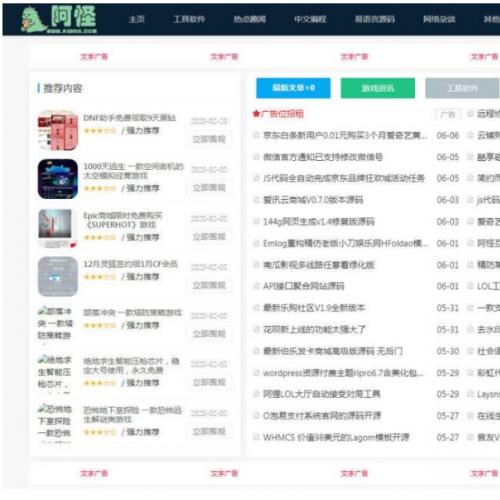Switch to the blue 最新文章+0 tab
The width and height of the screenshot is (500, 500).
[x=293, y=88]
